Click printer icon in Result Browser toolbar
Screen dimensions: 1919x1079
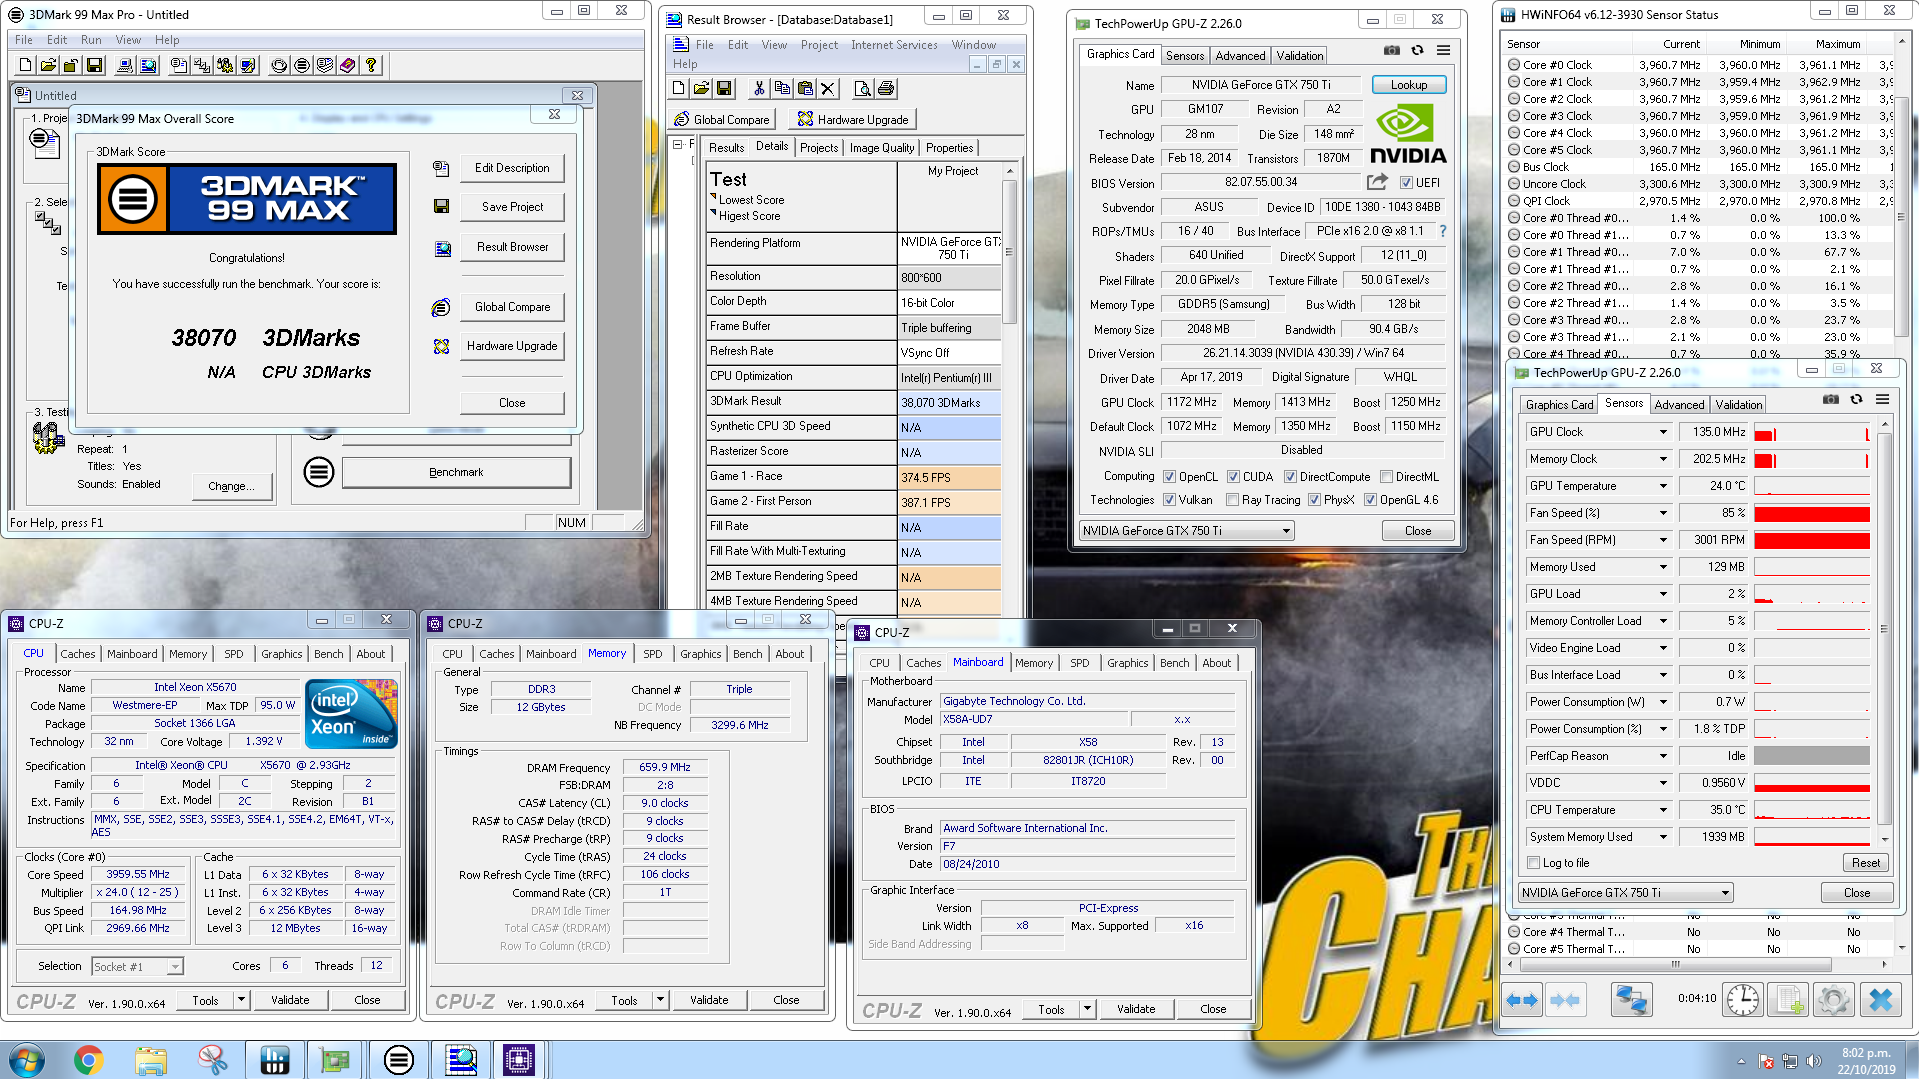(x=886, y=88)
